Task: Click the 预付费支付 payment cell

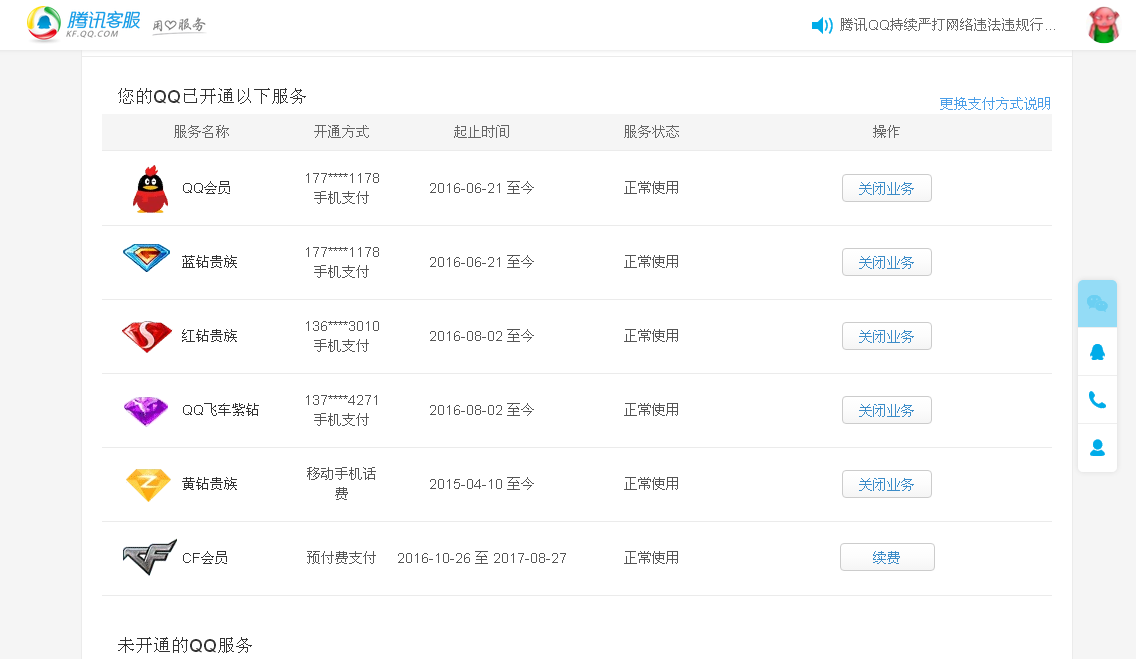Action: 341,558
